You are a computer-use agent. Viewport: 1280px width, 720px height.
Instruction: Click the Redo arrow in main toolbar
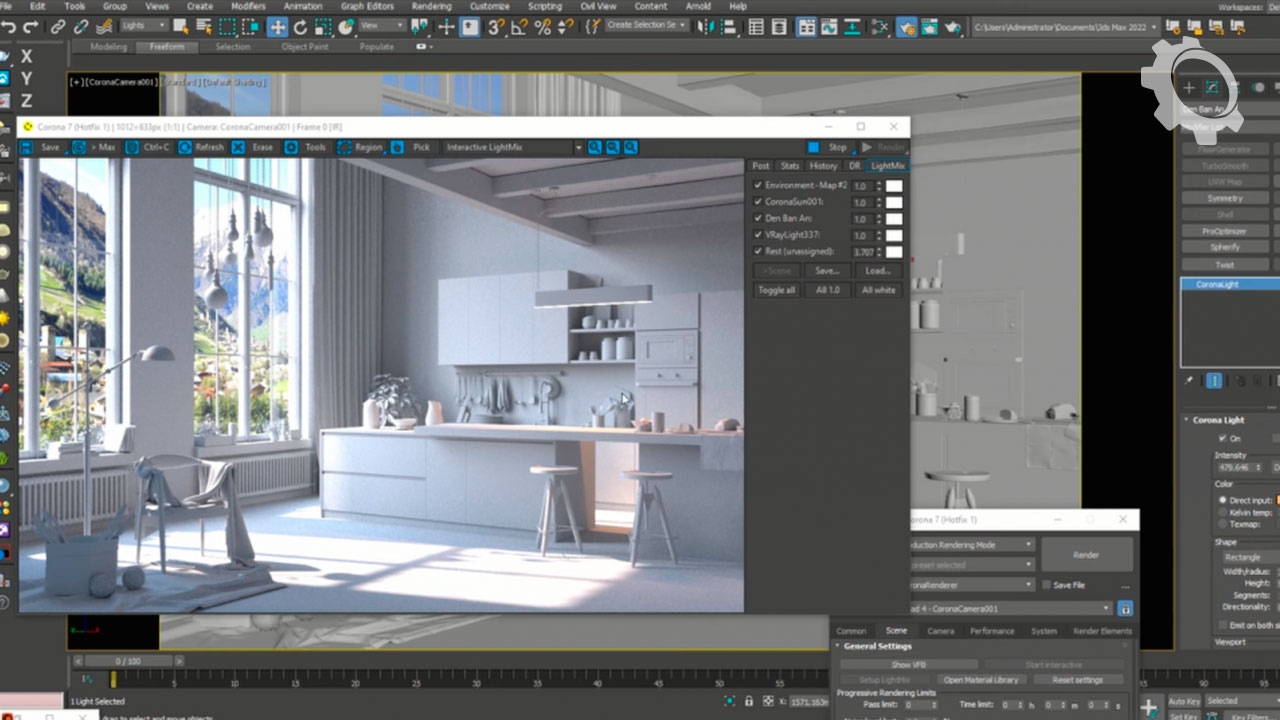click(x=32, y=27)
